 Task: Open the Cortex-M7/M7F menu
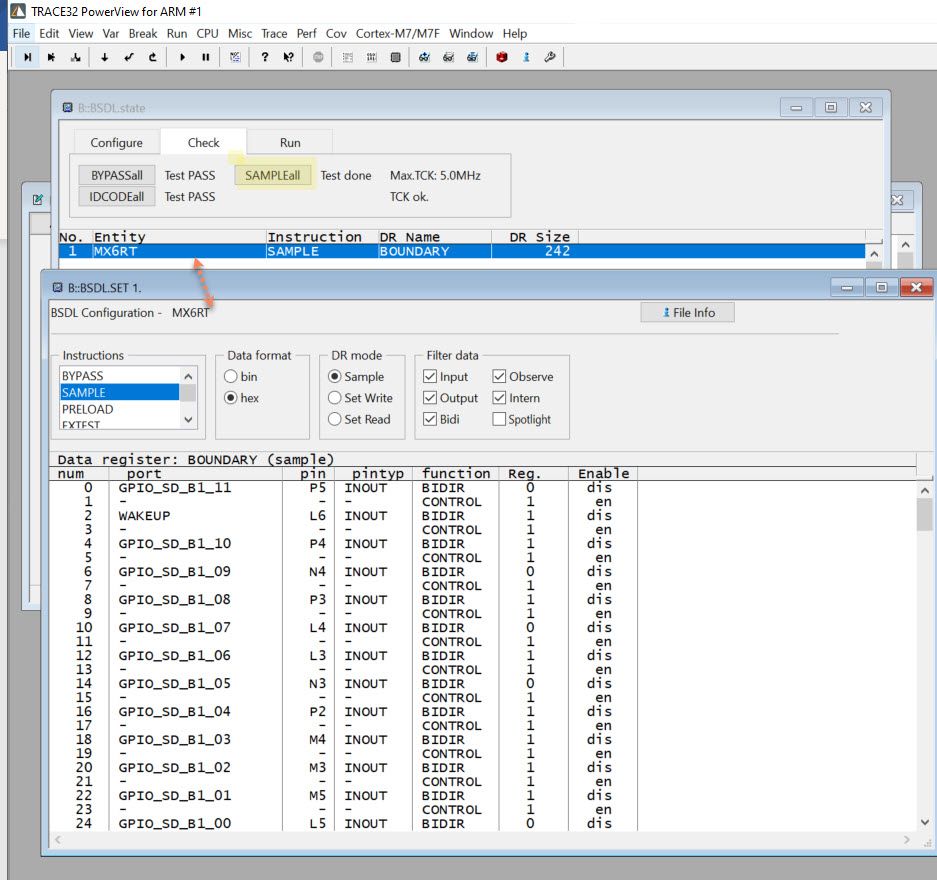click(x=397, y=33)
